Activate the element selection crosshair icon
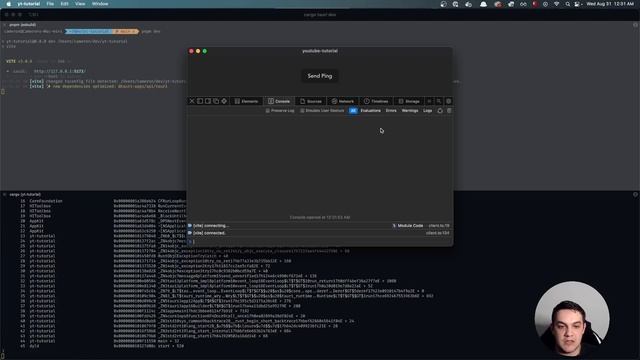Image resolution: width=640 pixels, height=360 pixels. click(x=224, y=101)
